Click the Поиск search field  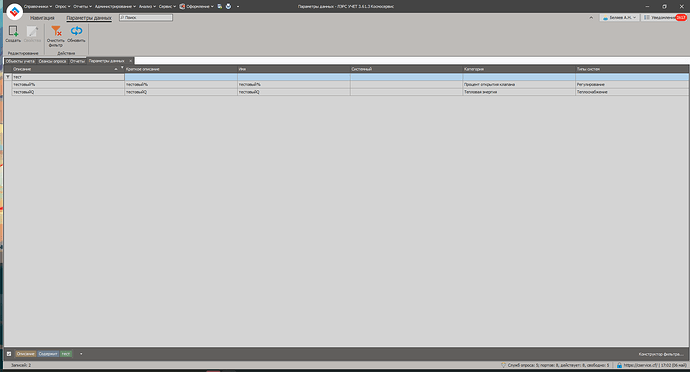(x=146, y=18)
